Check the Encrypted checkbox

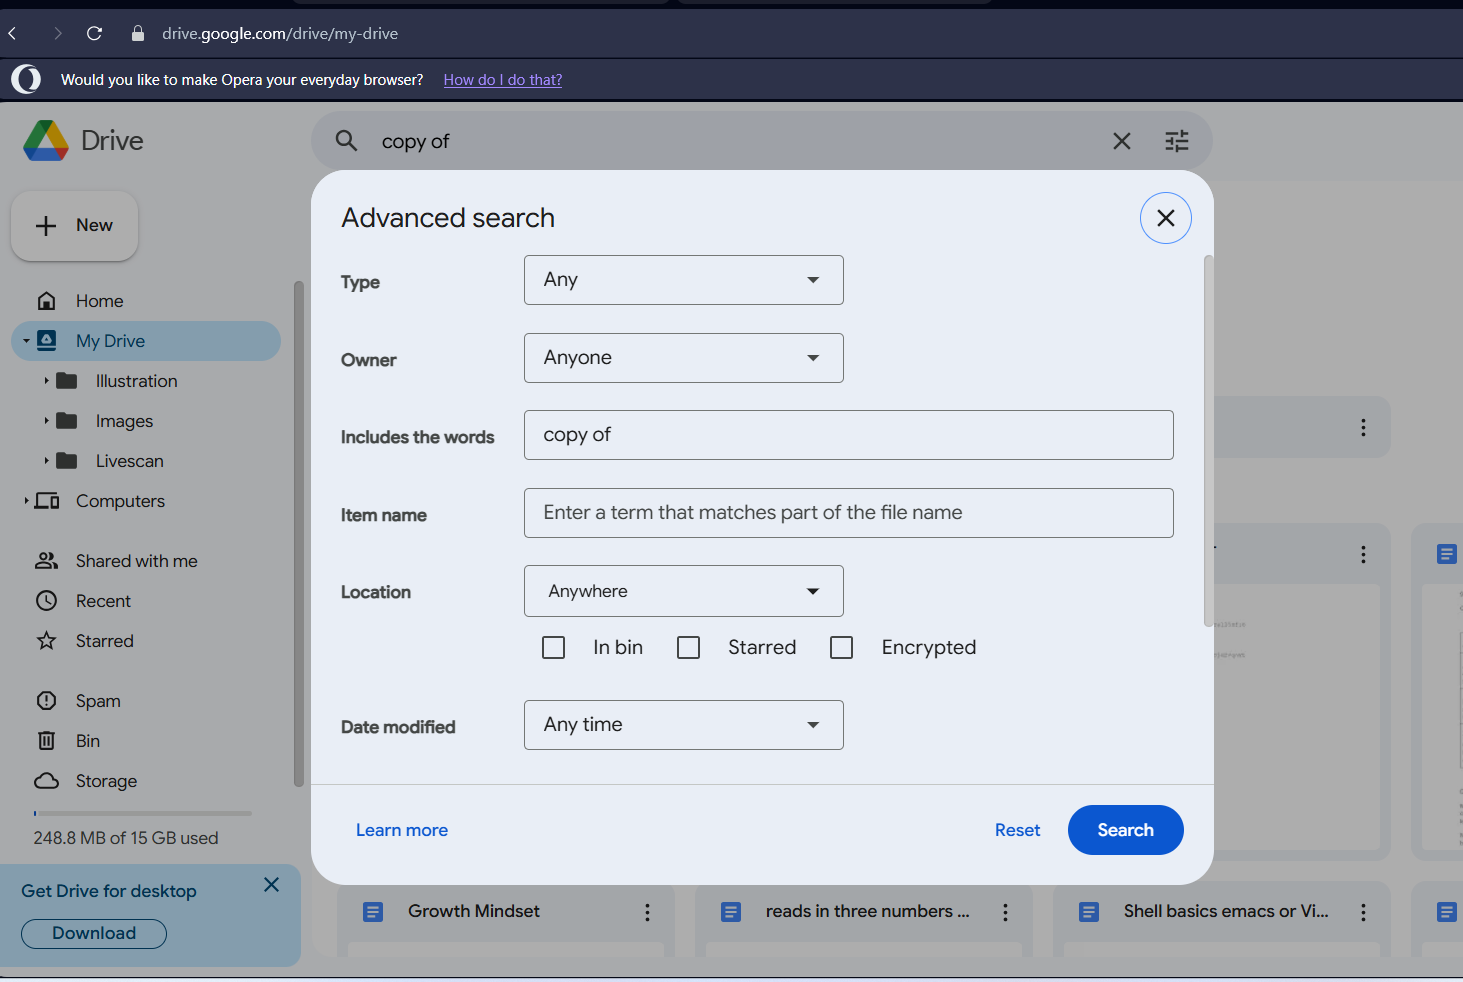point(842,648)
